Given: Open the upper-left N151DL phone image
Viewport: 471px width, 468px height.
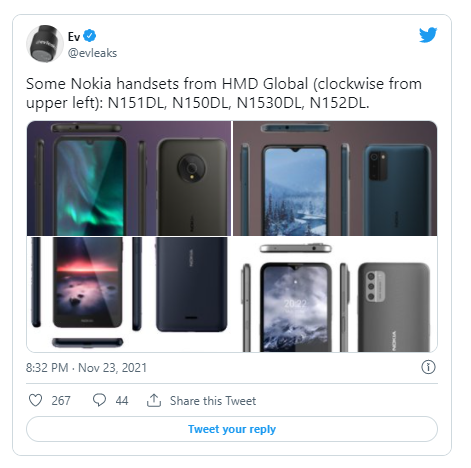Looking at the screenshot, I should (x=129, y=178).
